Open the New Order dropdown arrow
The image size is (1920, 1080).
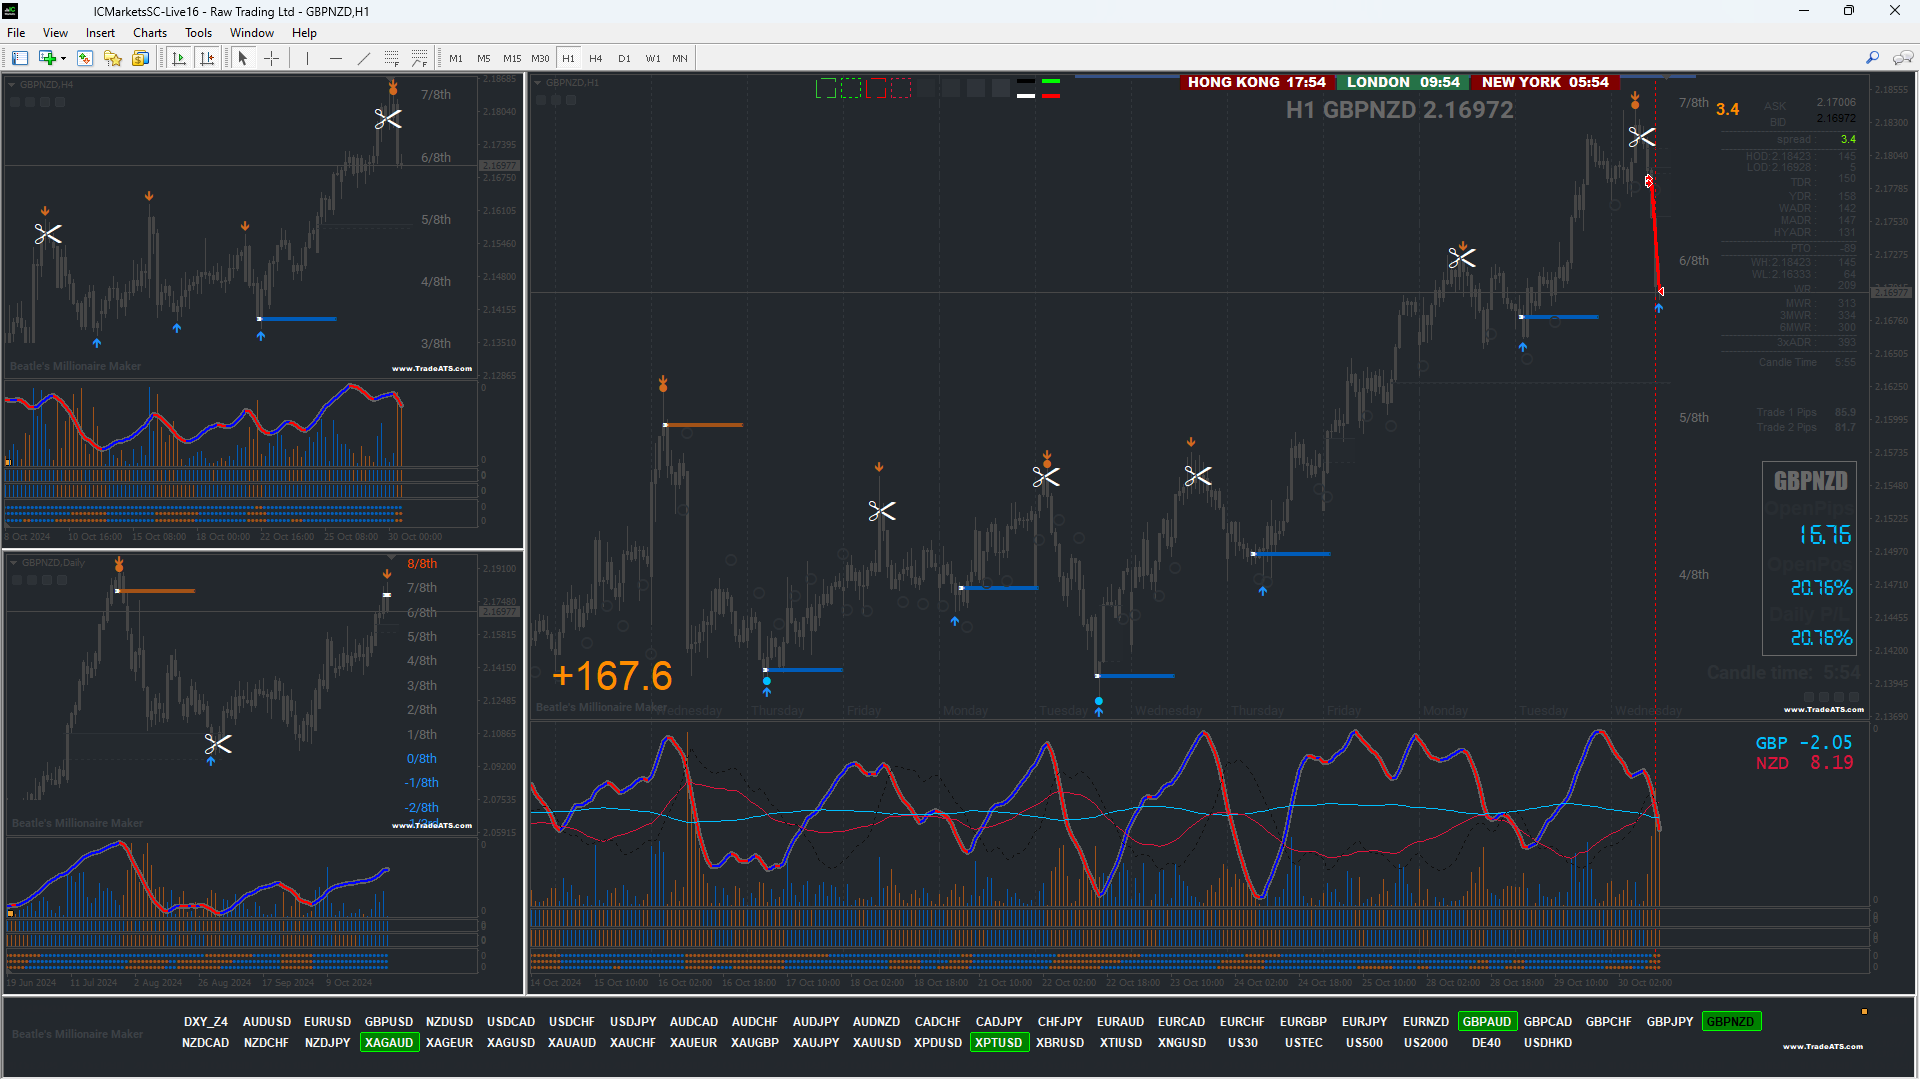(63, 58)
